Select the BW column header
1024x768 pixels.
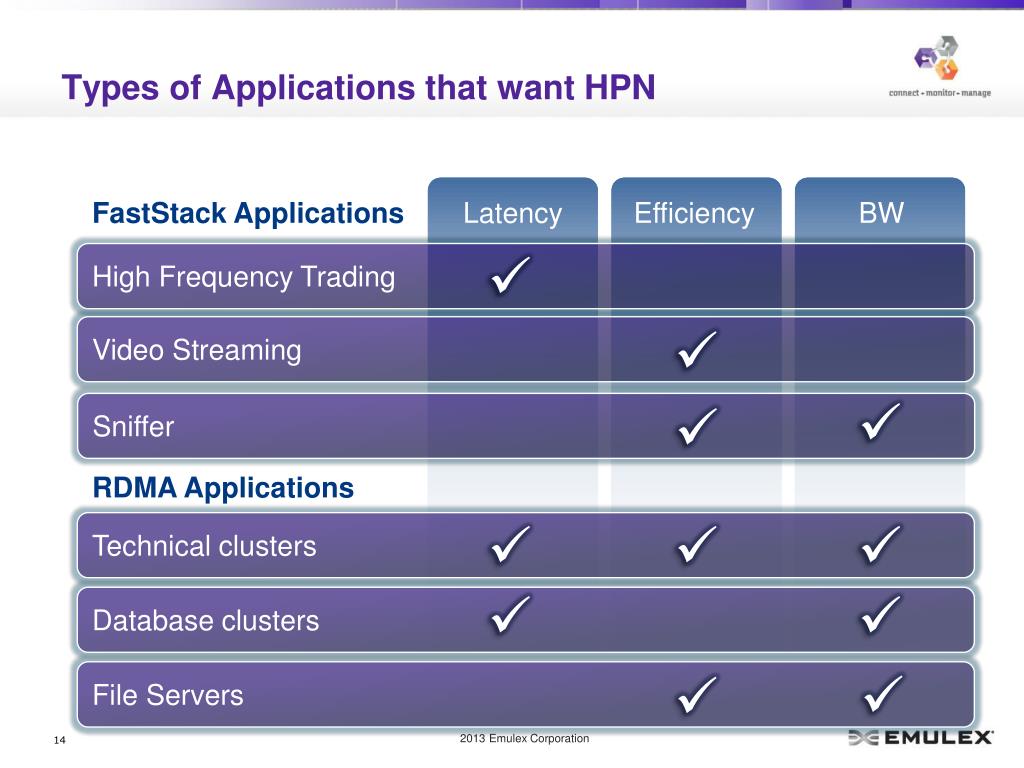click(880, 213)
